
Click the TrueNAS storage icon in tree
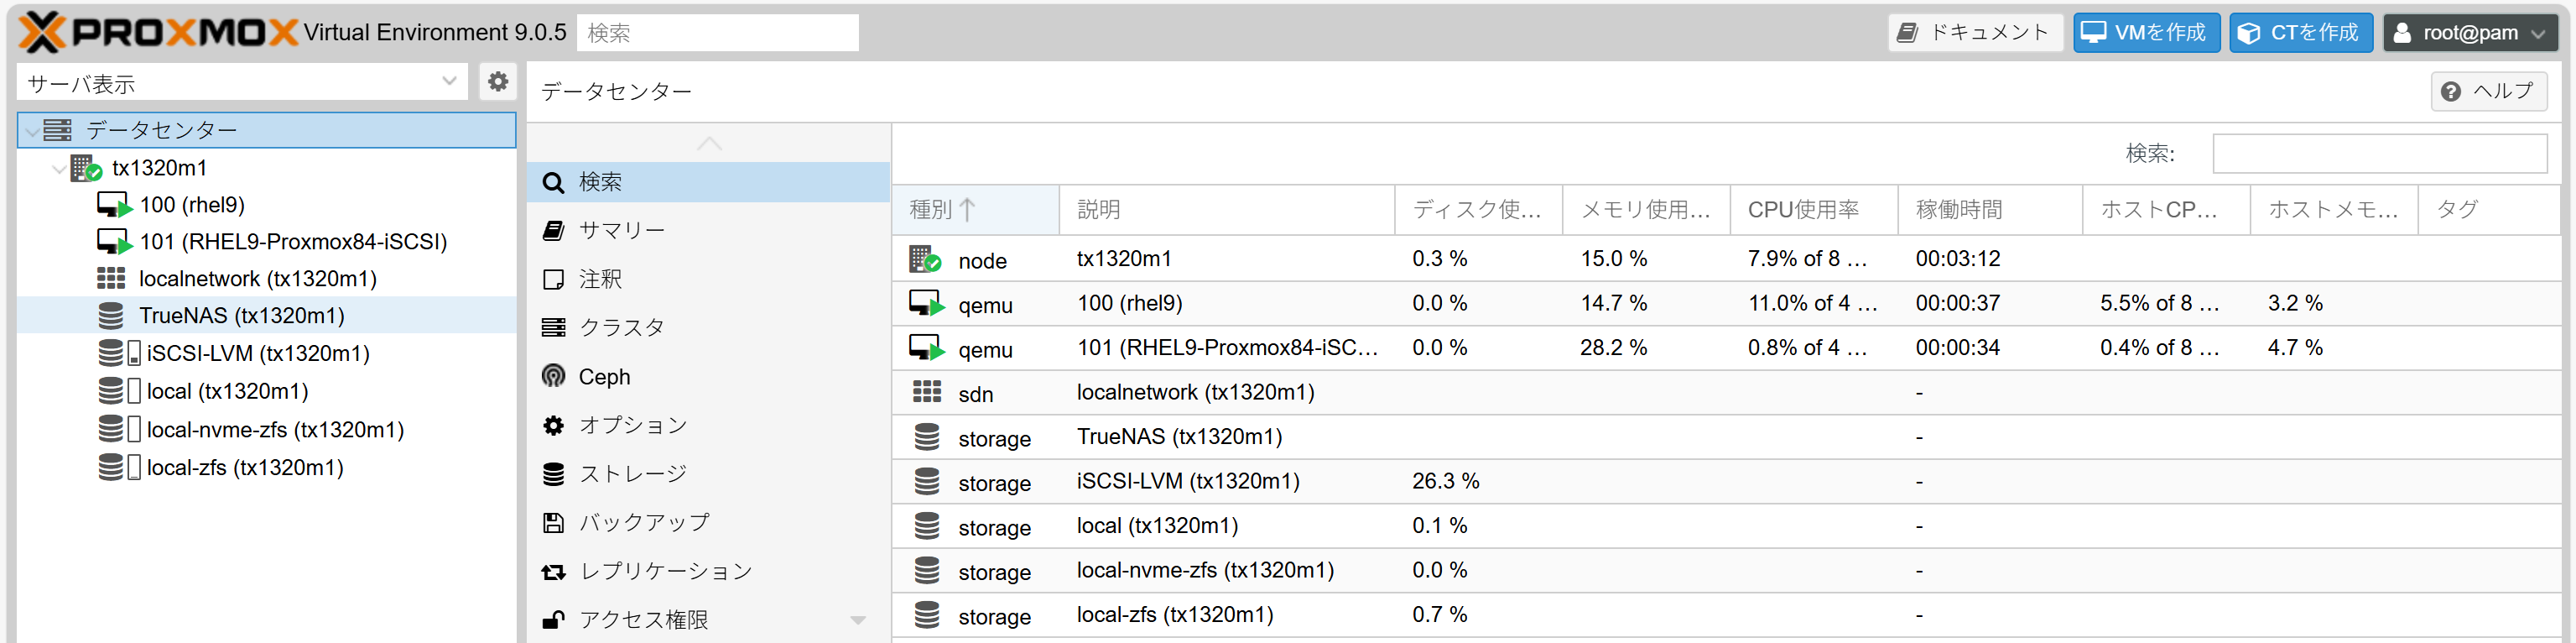click(111, 316)
